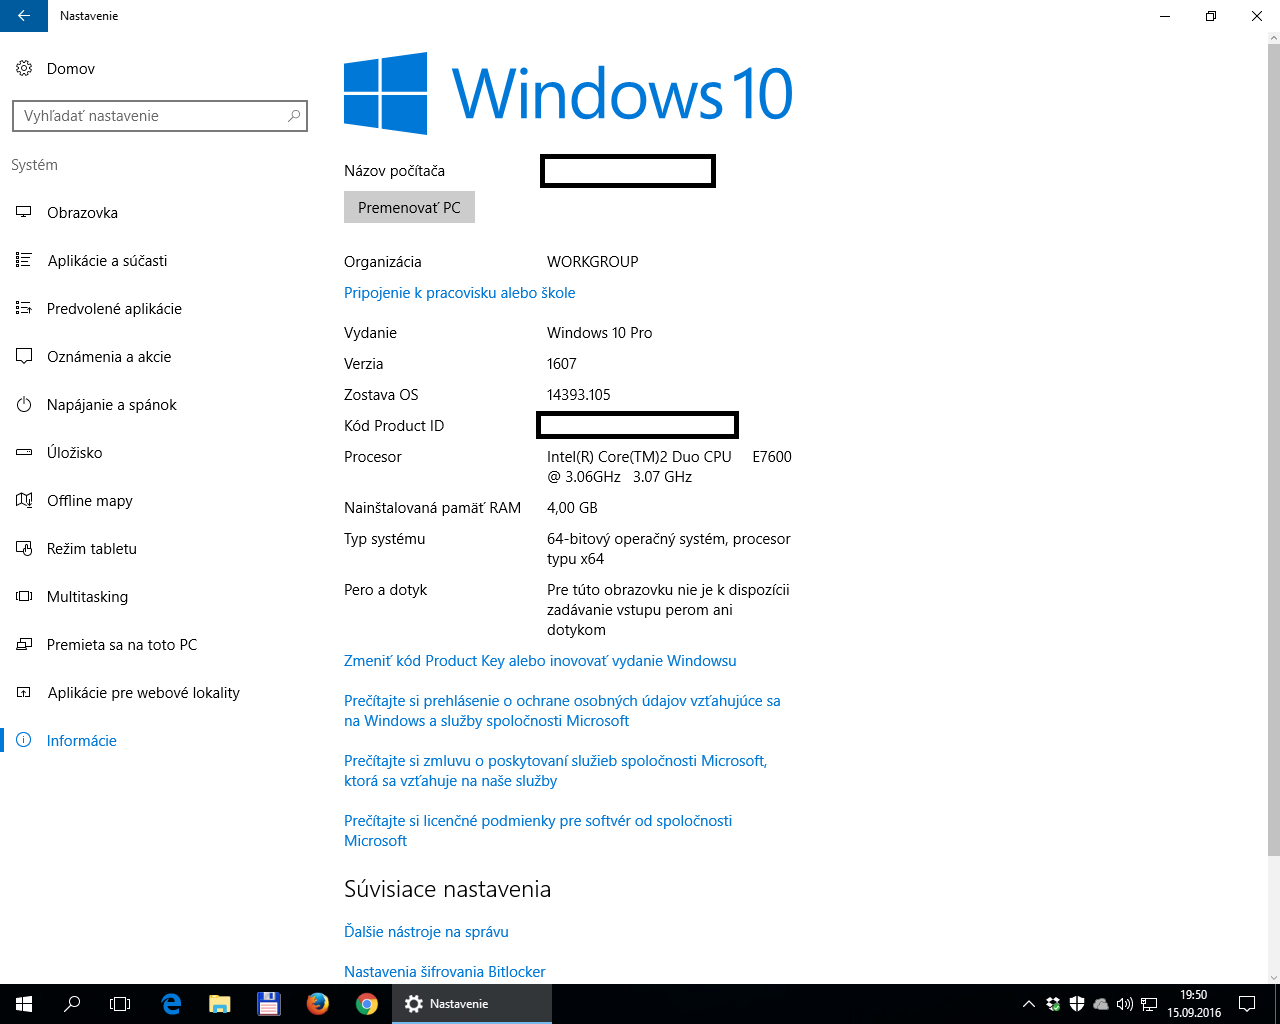Open licenčné podmienky software license link

pyautogui.click(x=538, y=831)
